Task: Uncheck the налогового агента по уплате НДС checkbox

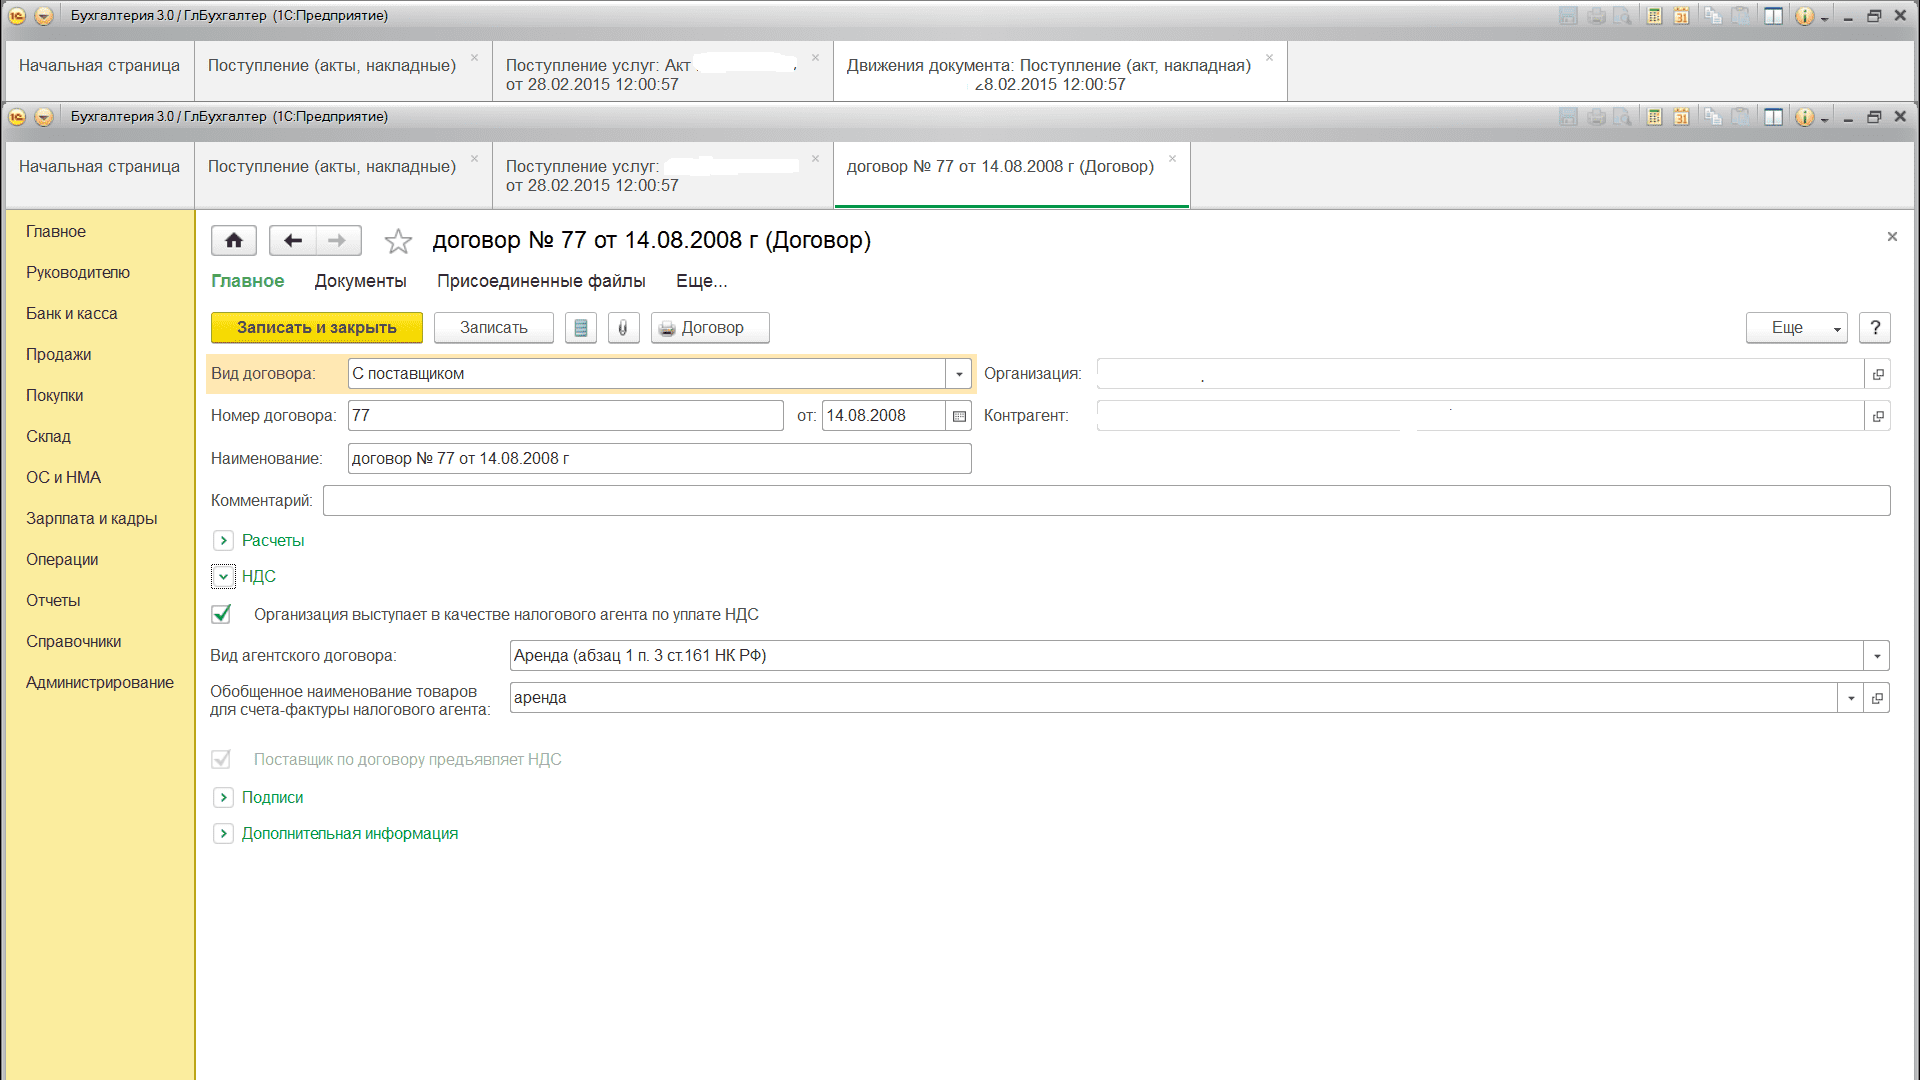Action: (x=222, y=614)
